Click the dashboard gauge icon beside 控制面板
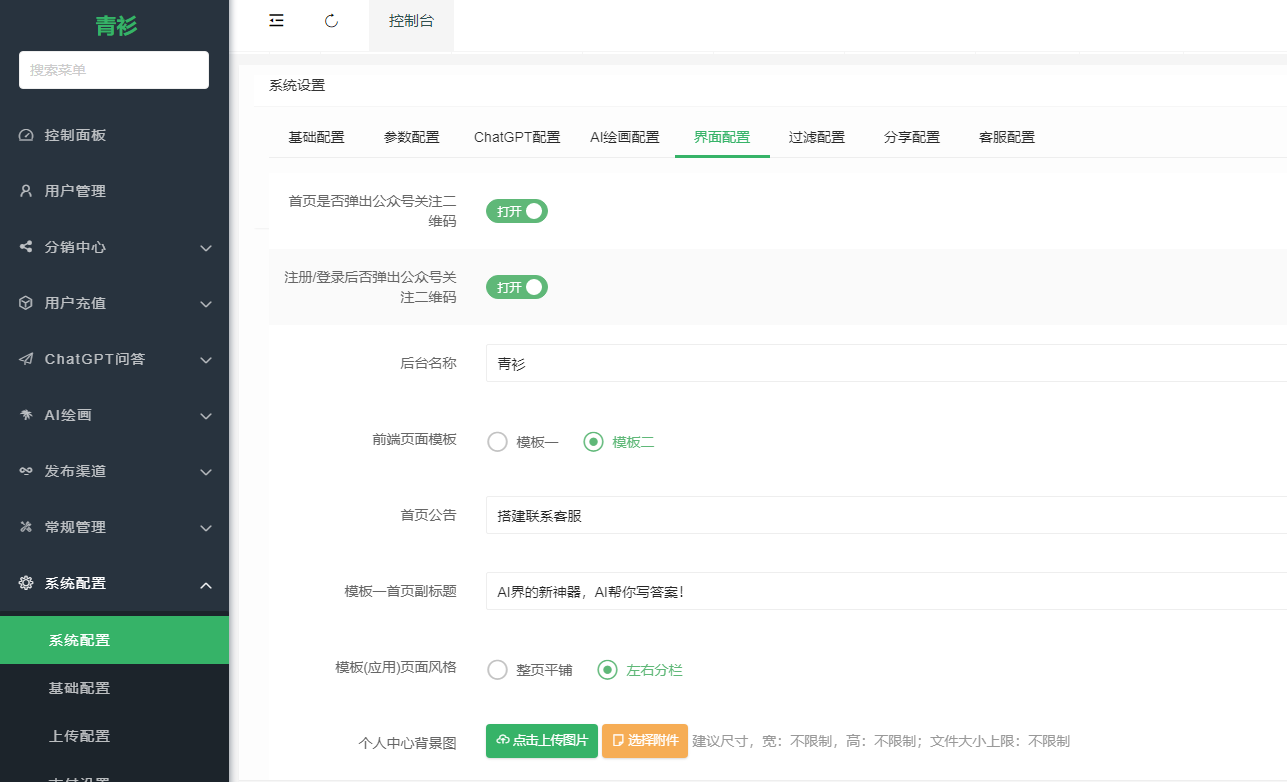Image resolution: width=1287 pixels, height=782 pixels. pyautogui.click(x=26, y=135)
